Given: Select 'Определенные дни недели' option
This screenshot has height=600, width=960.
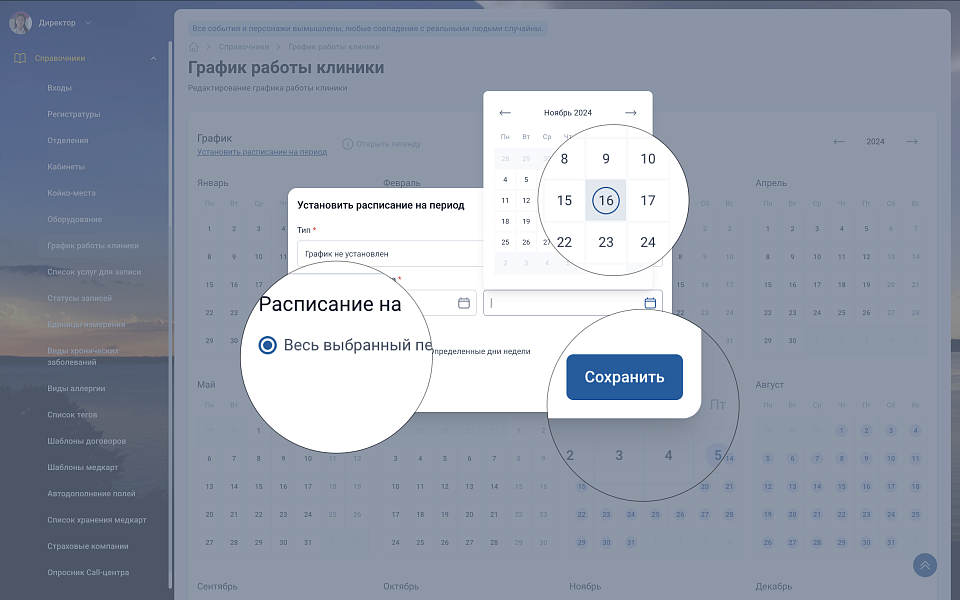Looking at the screenshot, I should point(480,351).
